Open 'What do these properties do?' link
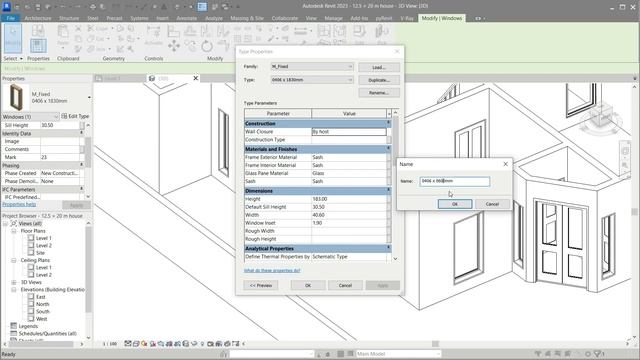The width and height of the screenshot is (640, 360). click(x=272, y=271)
